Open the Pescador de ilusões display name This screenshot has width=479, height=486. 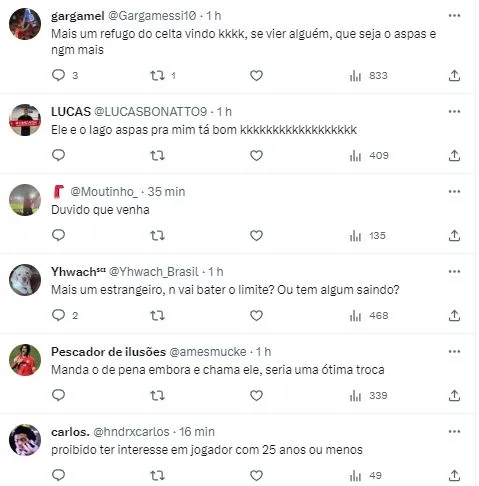pyautogui.click(x=108, y=352)
